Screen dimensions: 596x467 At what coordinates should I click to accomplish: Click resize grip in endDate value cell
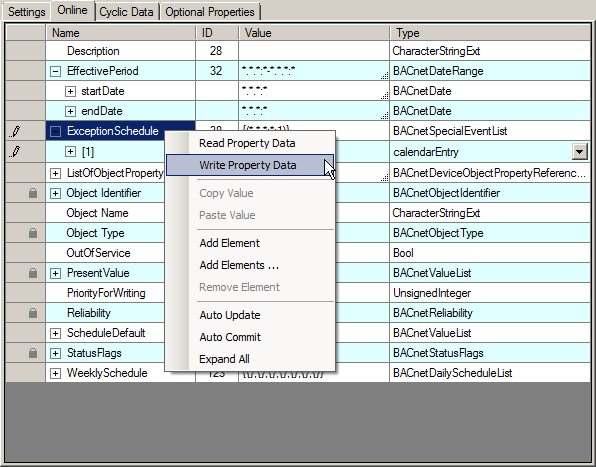tap(384, 116)
